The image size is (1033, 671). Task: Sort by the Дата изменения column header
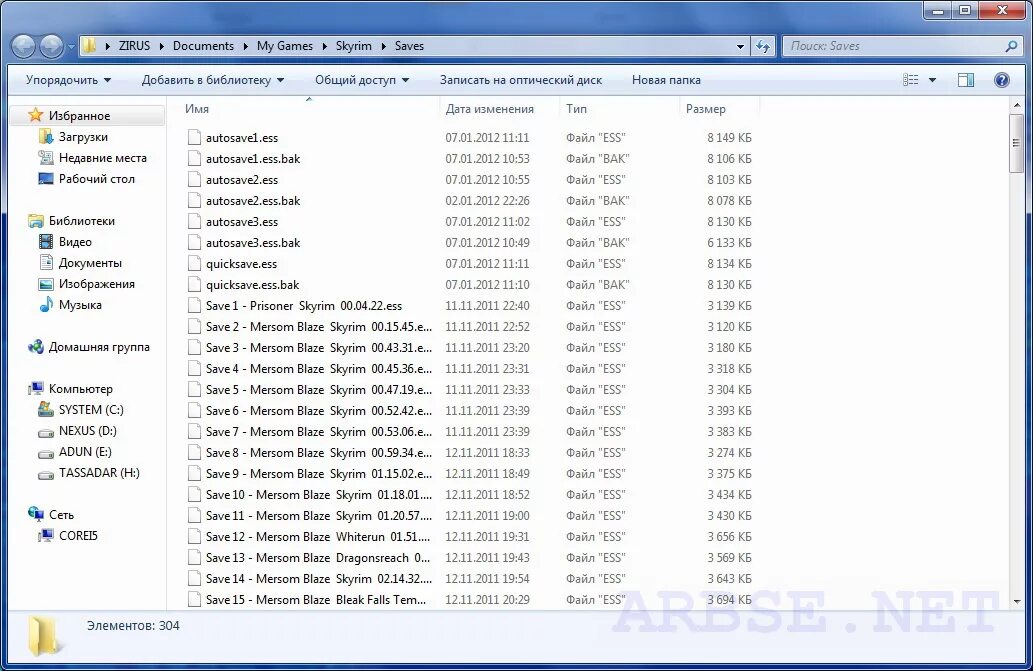(x=499, y=109)
